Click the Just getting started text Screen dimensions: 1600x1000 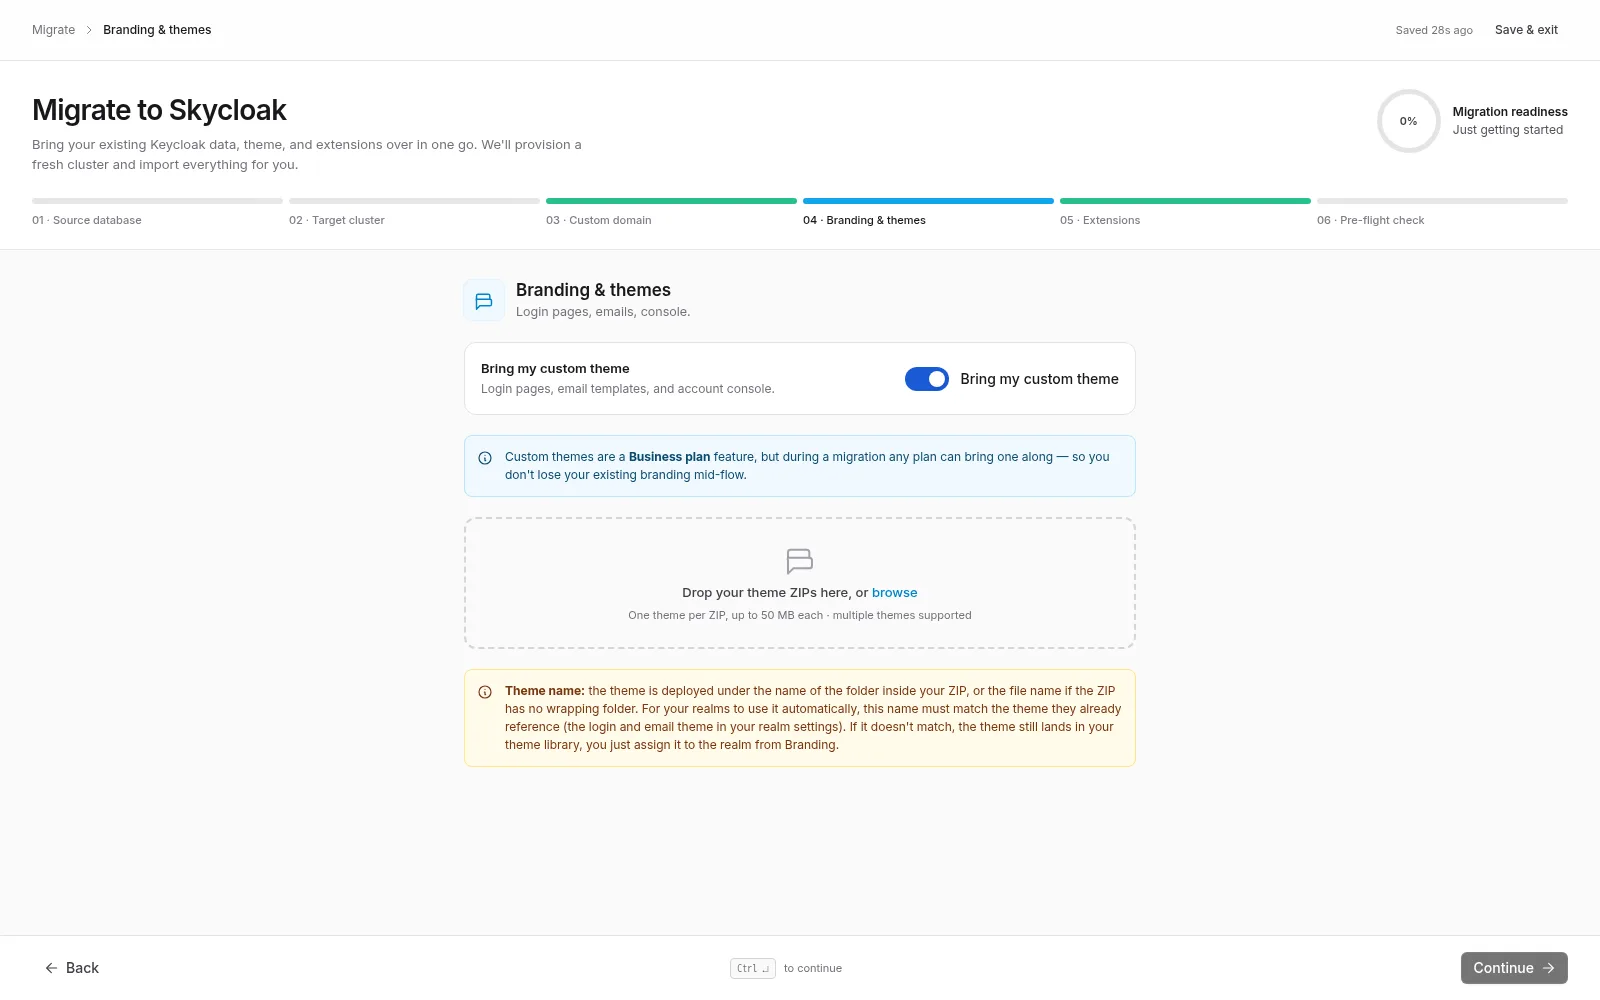tap(1508, 130)
